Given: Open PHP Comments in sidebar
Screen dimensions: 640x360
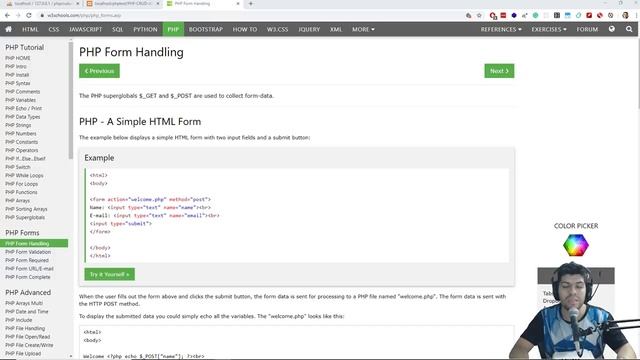Looking at the screenshot, I should coord(22,91).
